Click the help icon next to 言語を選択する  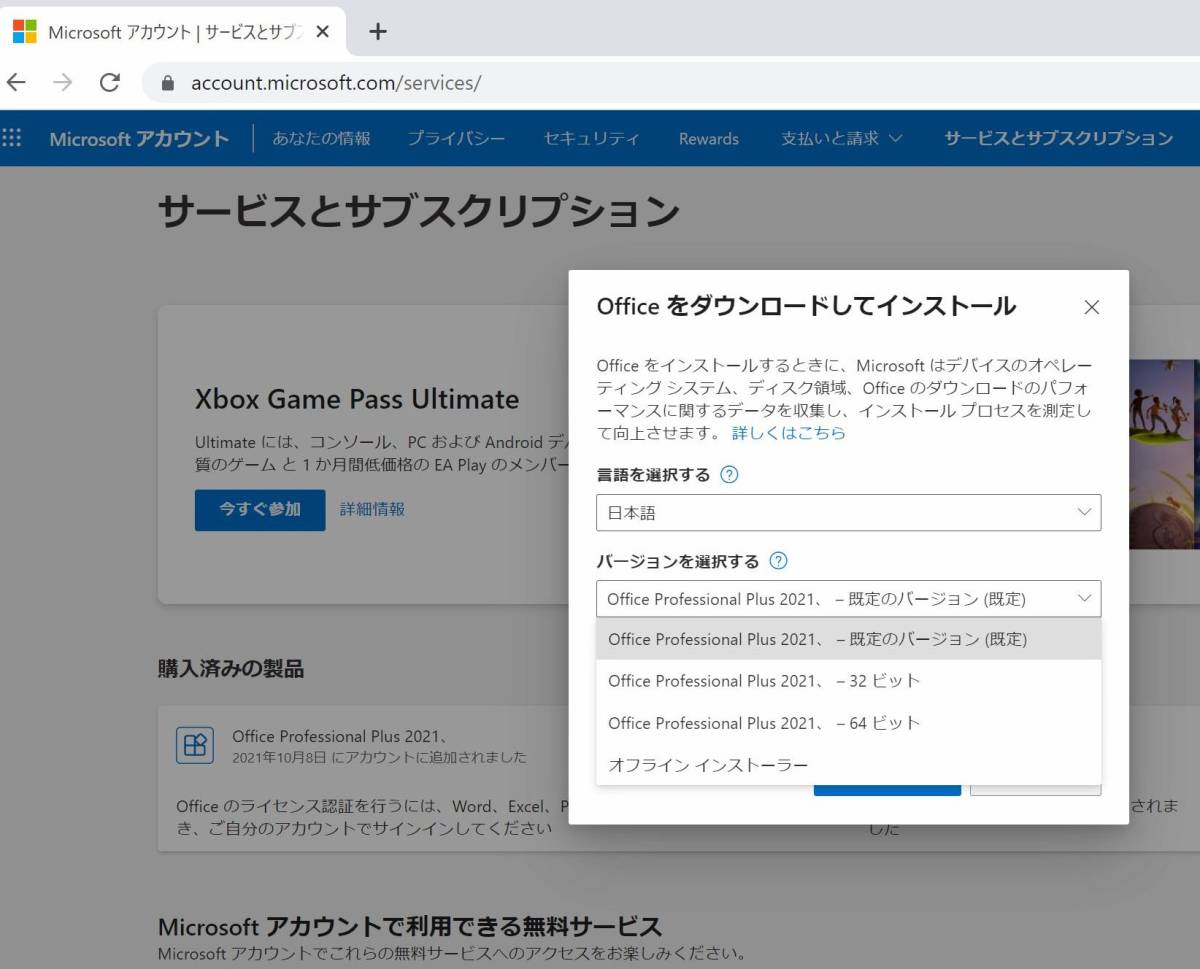pos(729,475)
